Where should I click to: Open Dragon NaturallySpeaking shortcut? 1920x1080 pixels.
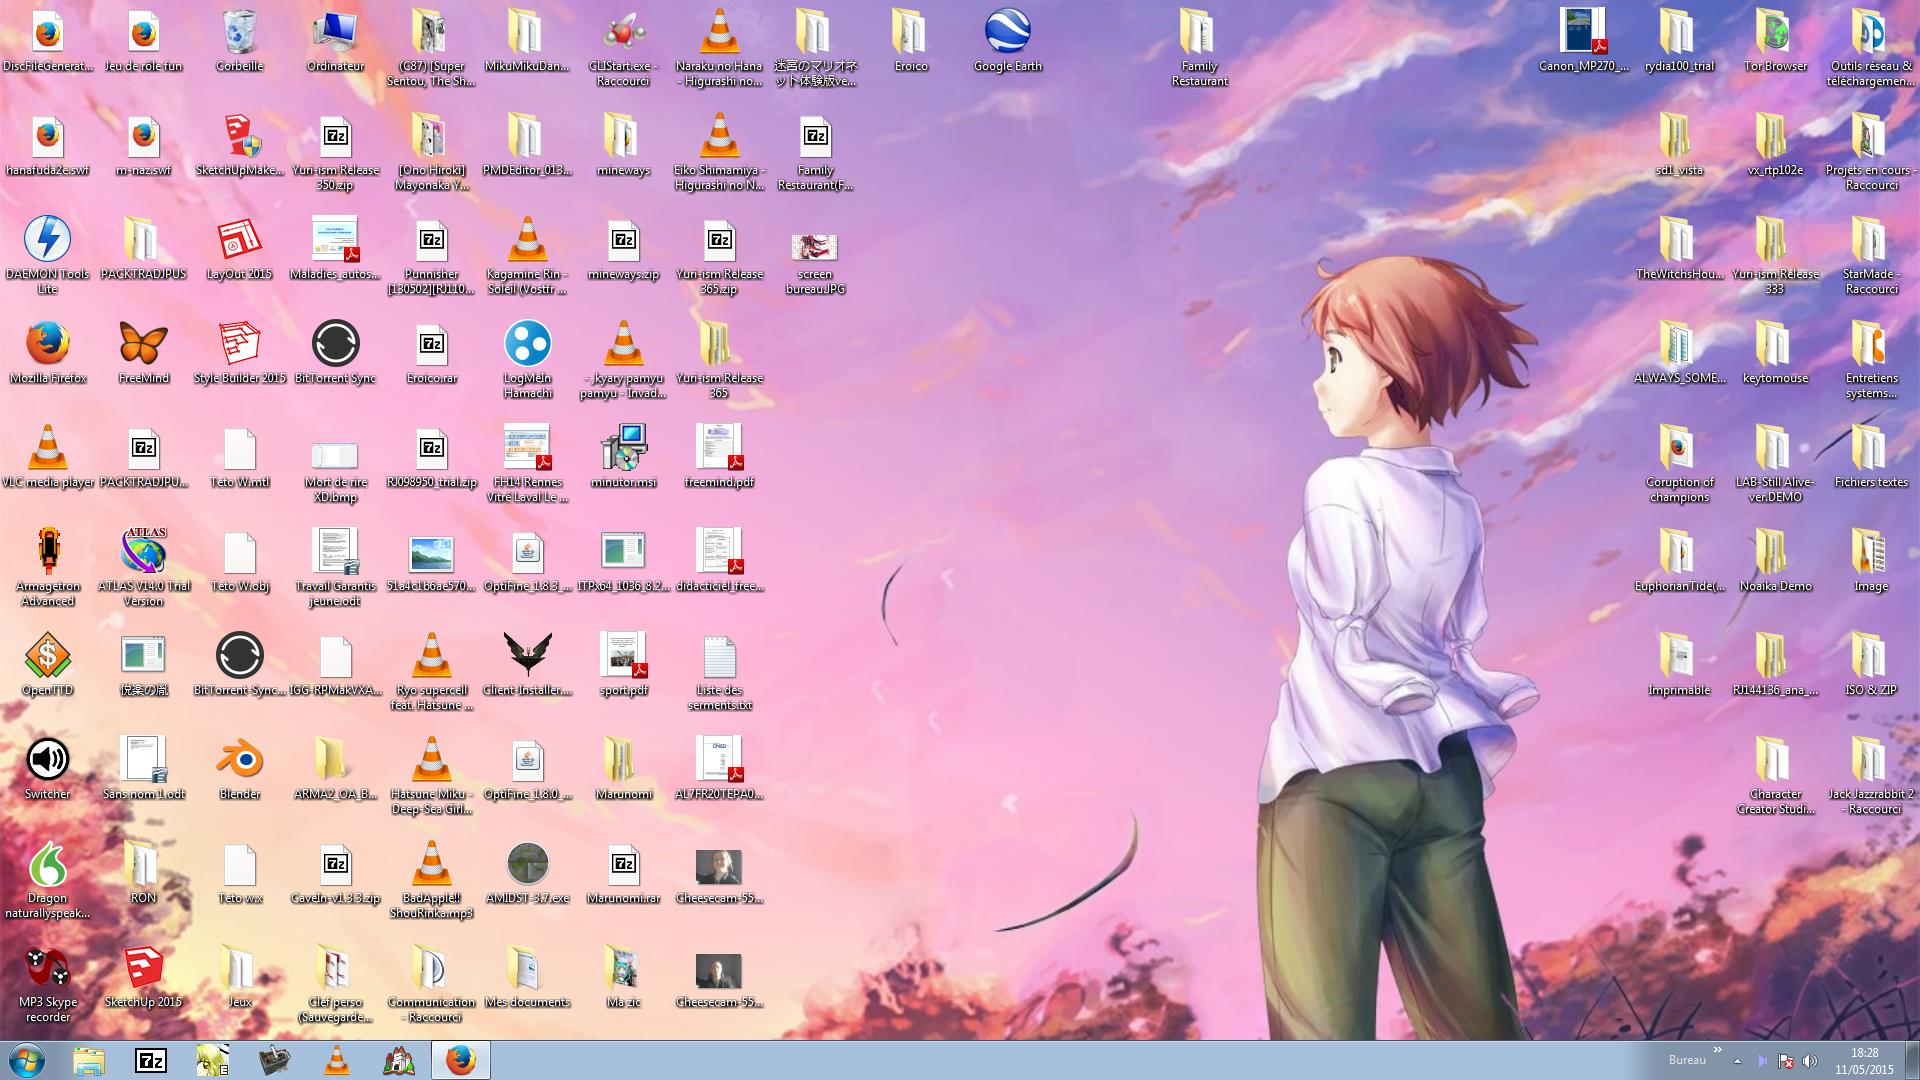click(47, 879)
